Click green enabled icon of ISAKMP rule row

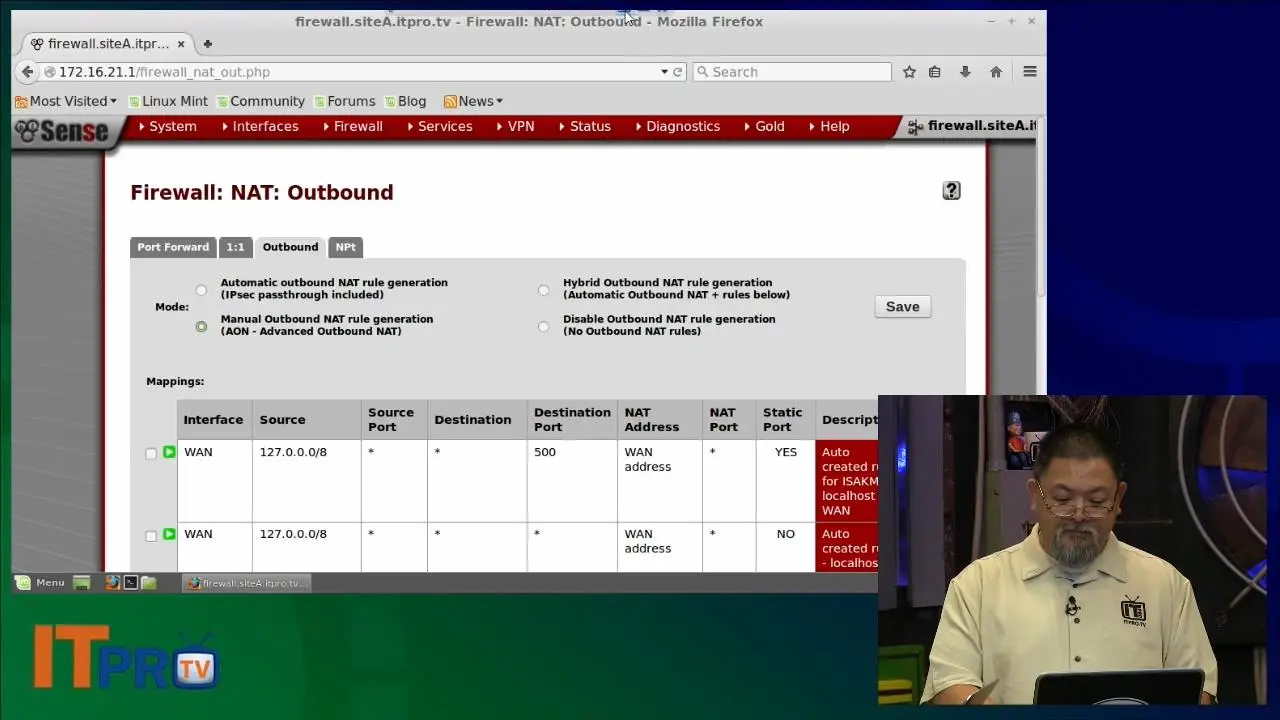point(169,452)
